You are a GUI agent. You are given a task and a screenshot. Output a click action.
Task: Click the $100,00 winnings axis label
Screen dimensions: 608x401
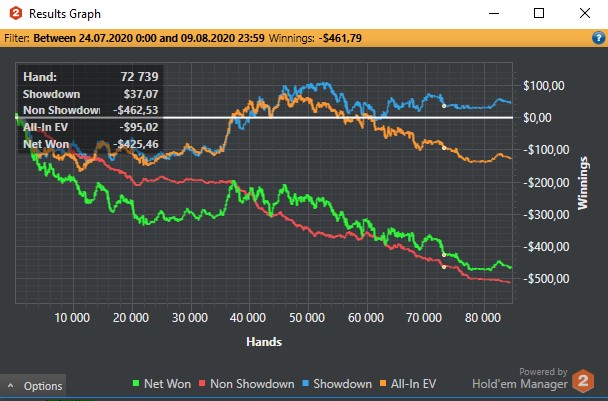tap(544, 86)
